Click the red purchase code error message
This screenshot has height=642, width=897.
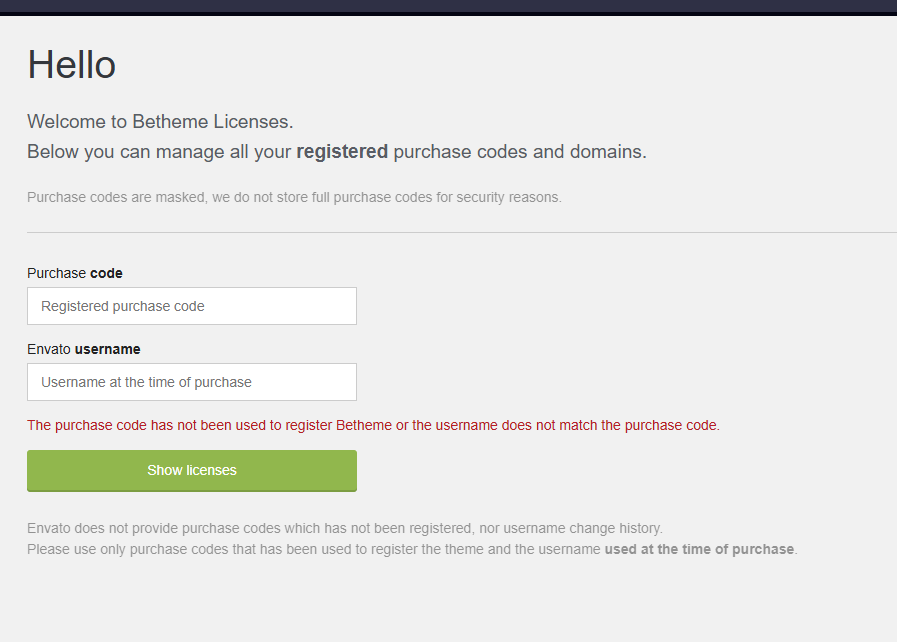373,425
